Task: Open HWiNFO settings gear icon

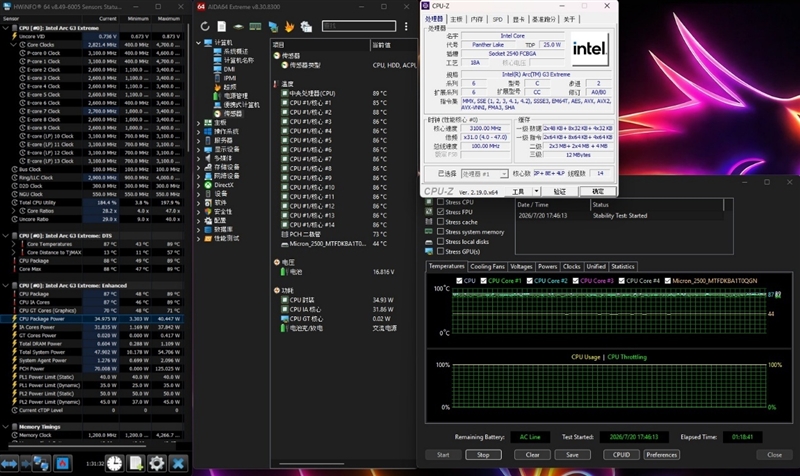Action: (157, 463)
